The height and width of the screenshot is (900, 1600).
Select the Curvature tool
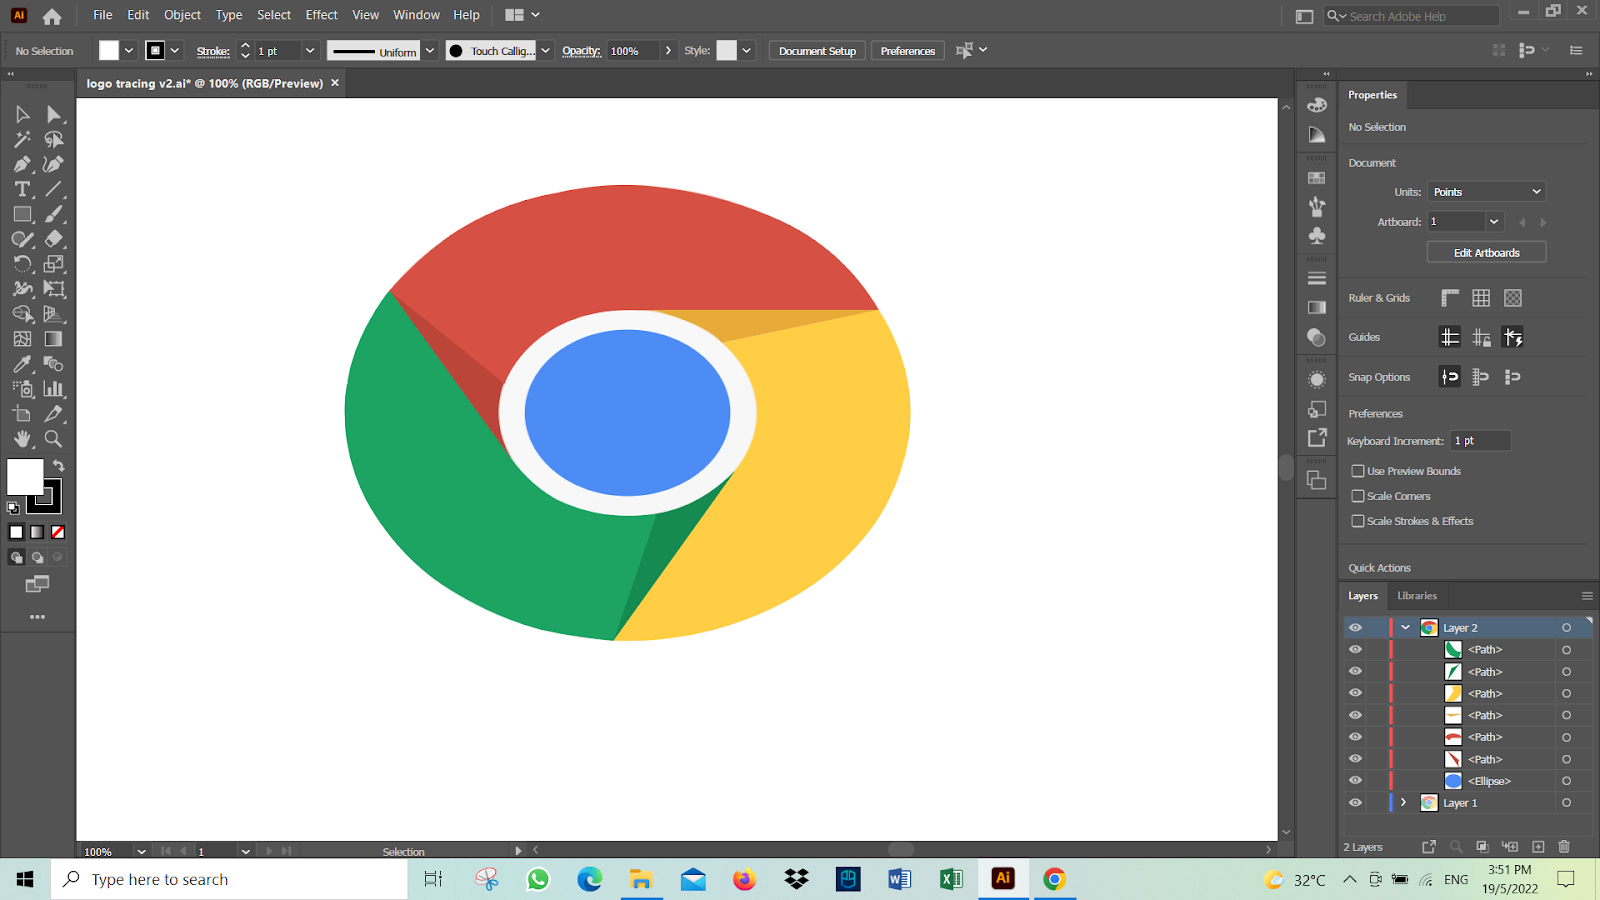coord(54,164)
